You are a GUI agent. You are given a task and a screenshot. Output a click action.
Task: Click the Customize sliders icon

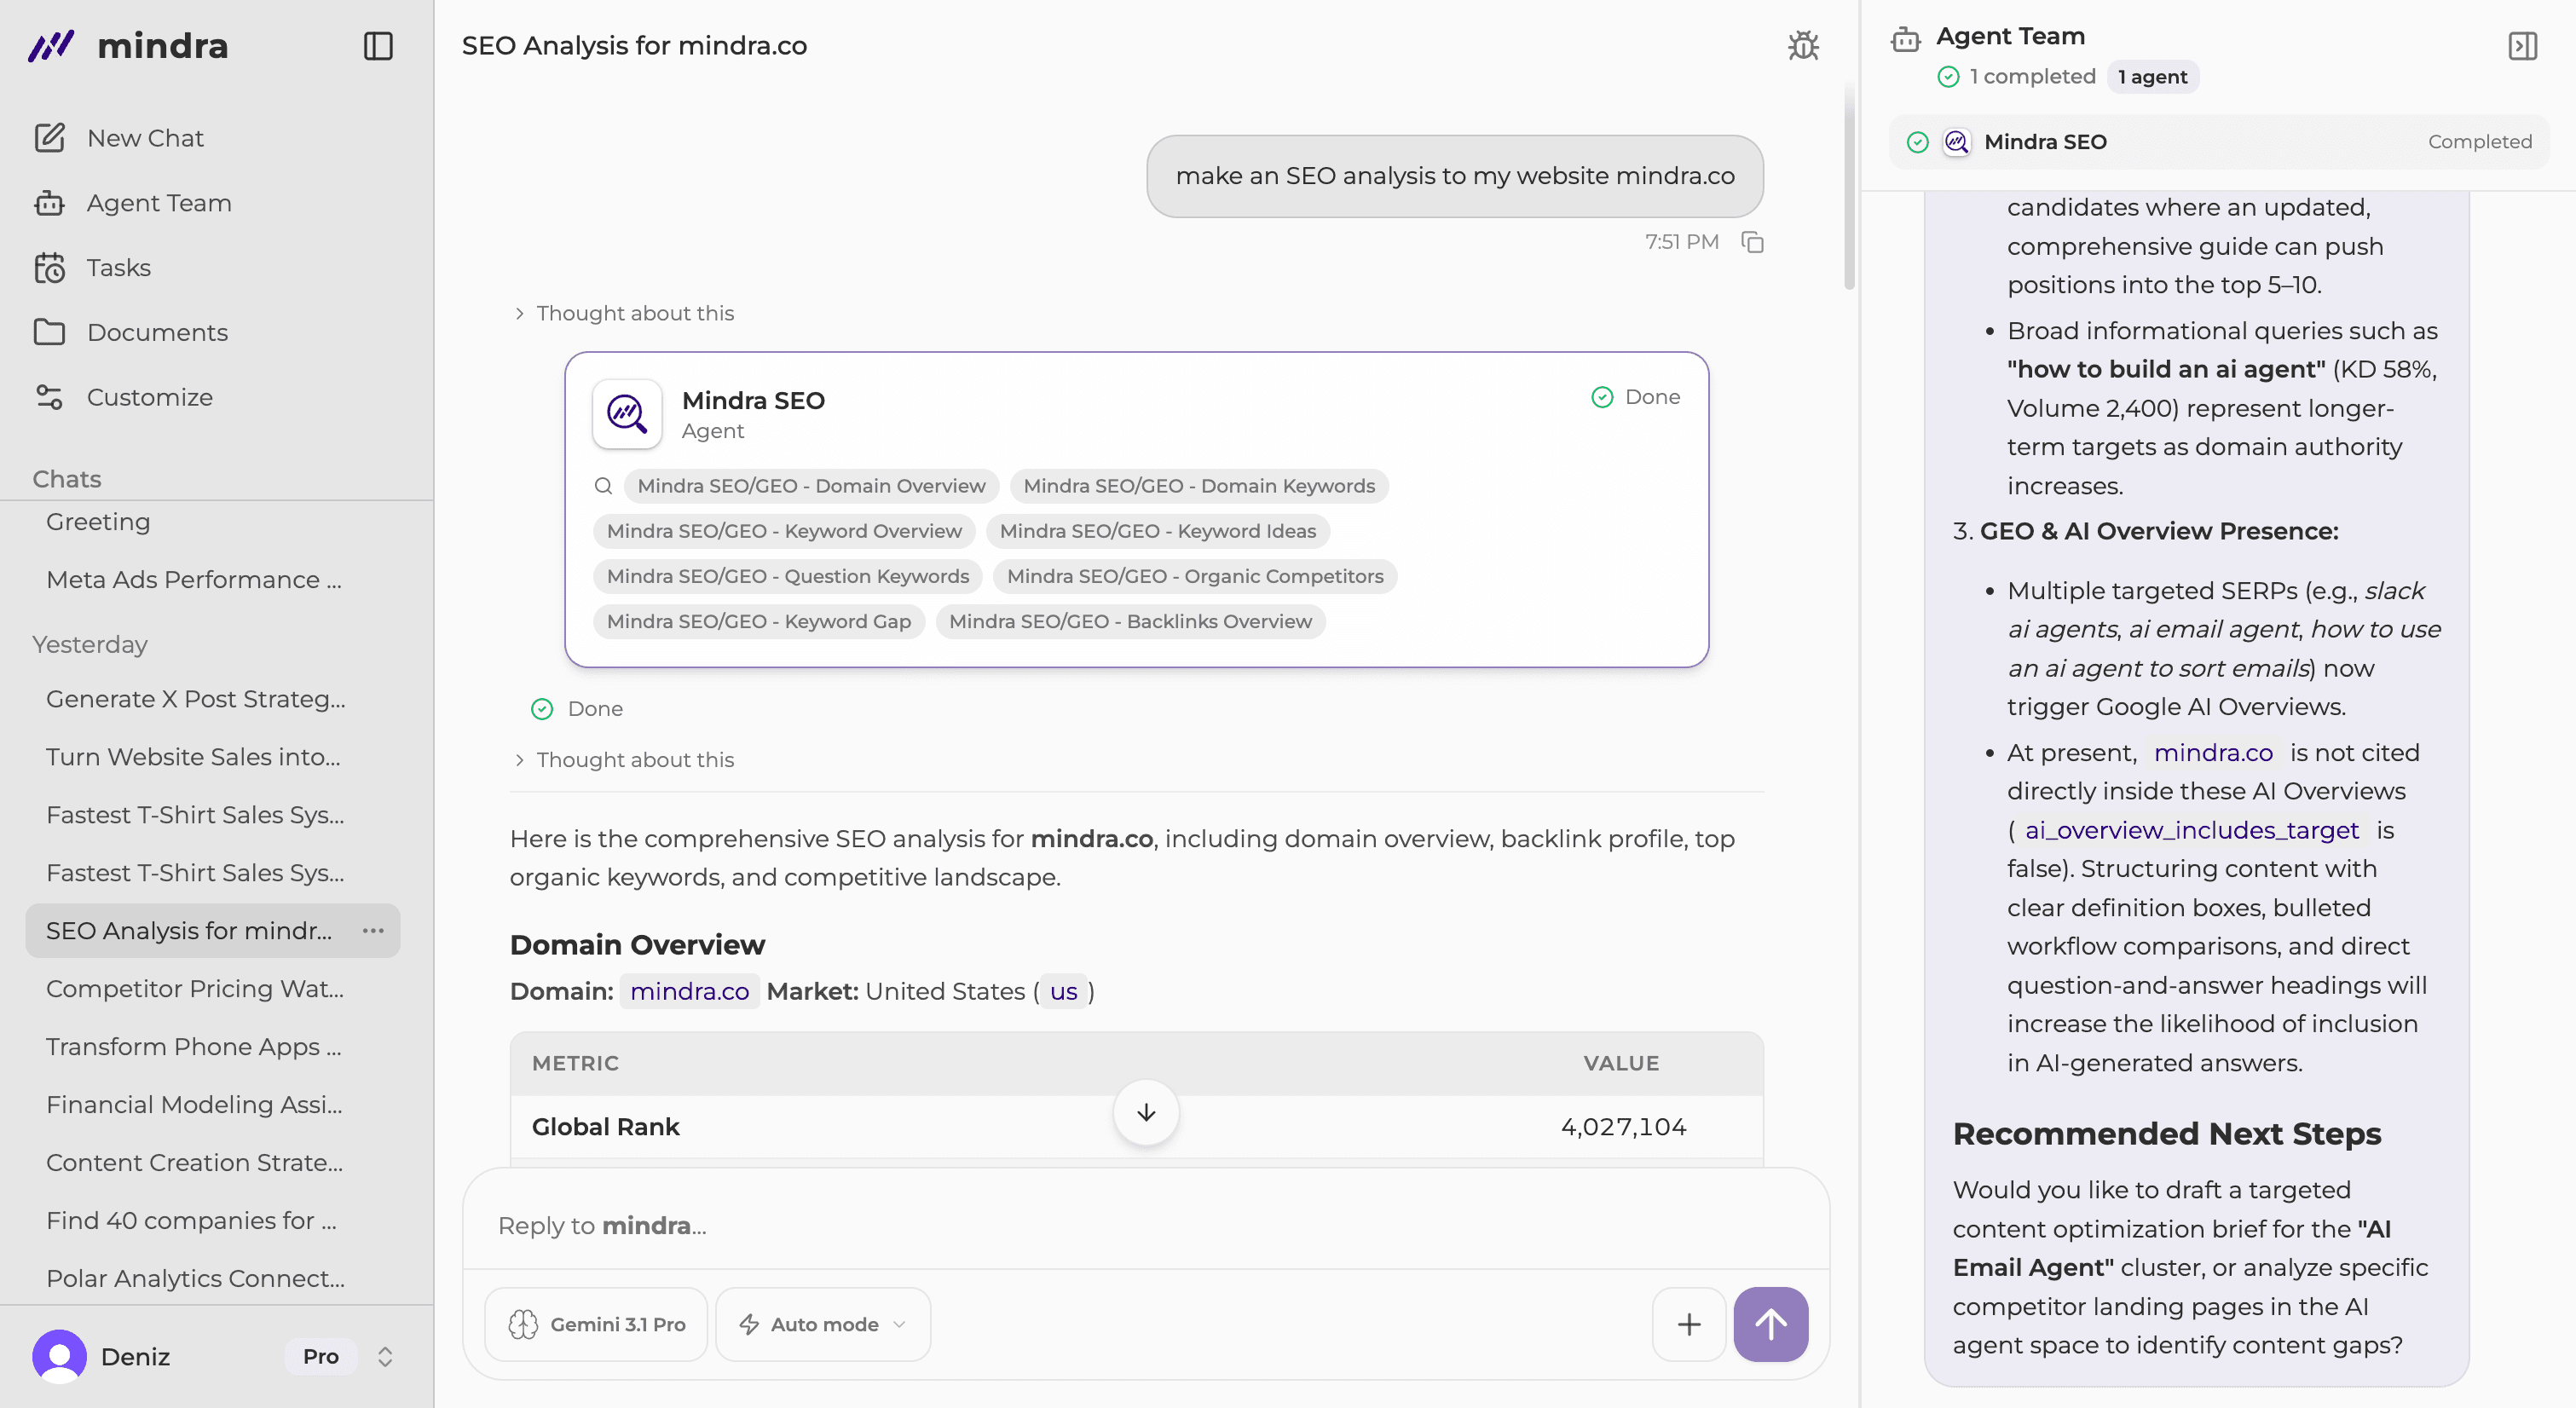[x=49, y=397]
